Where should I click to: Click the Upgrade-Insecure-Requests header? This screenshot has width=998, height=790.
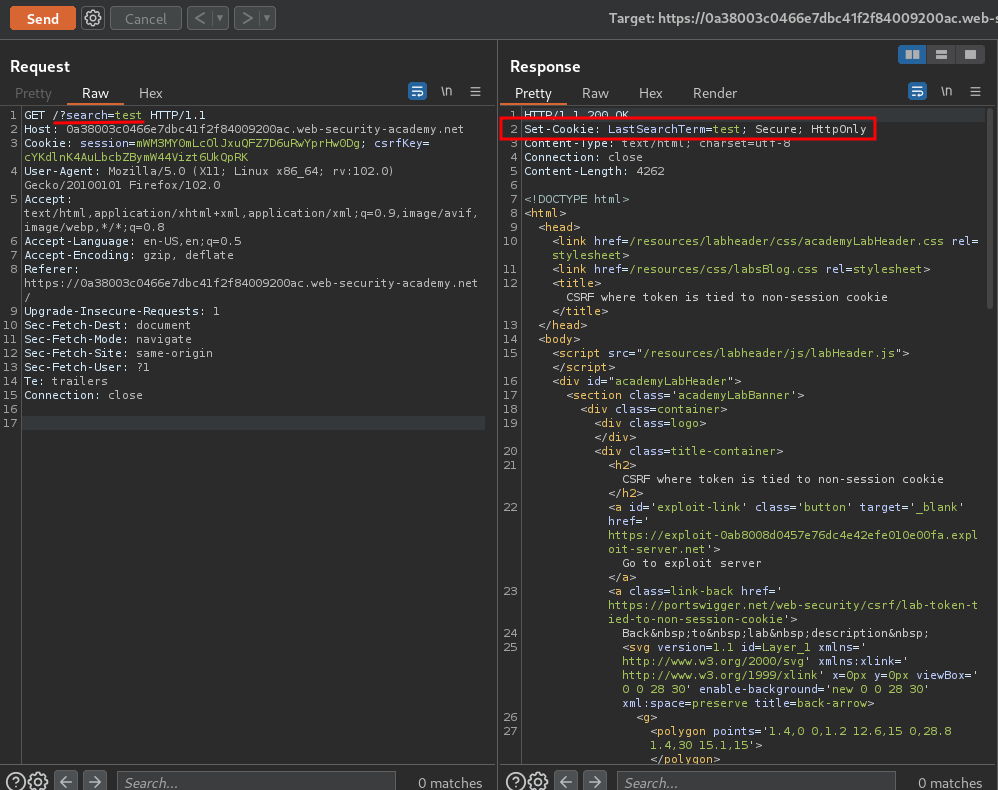click(x=122, y=311)
